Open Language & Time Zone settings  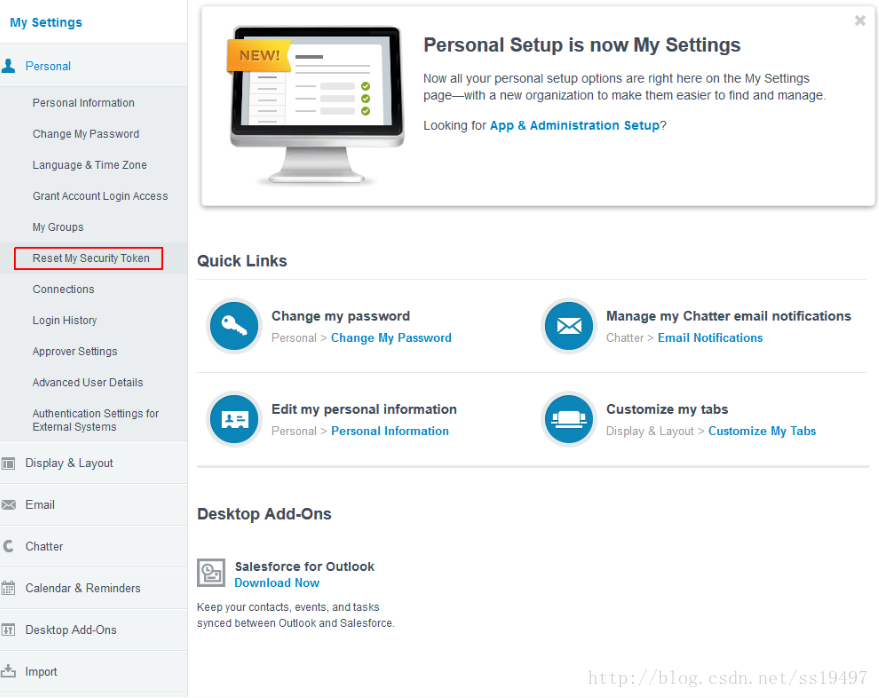coord(90,165)
